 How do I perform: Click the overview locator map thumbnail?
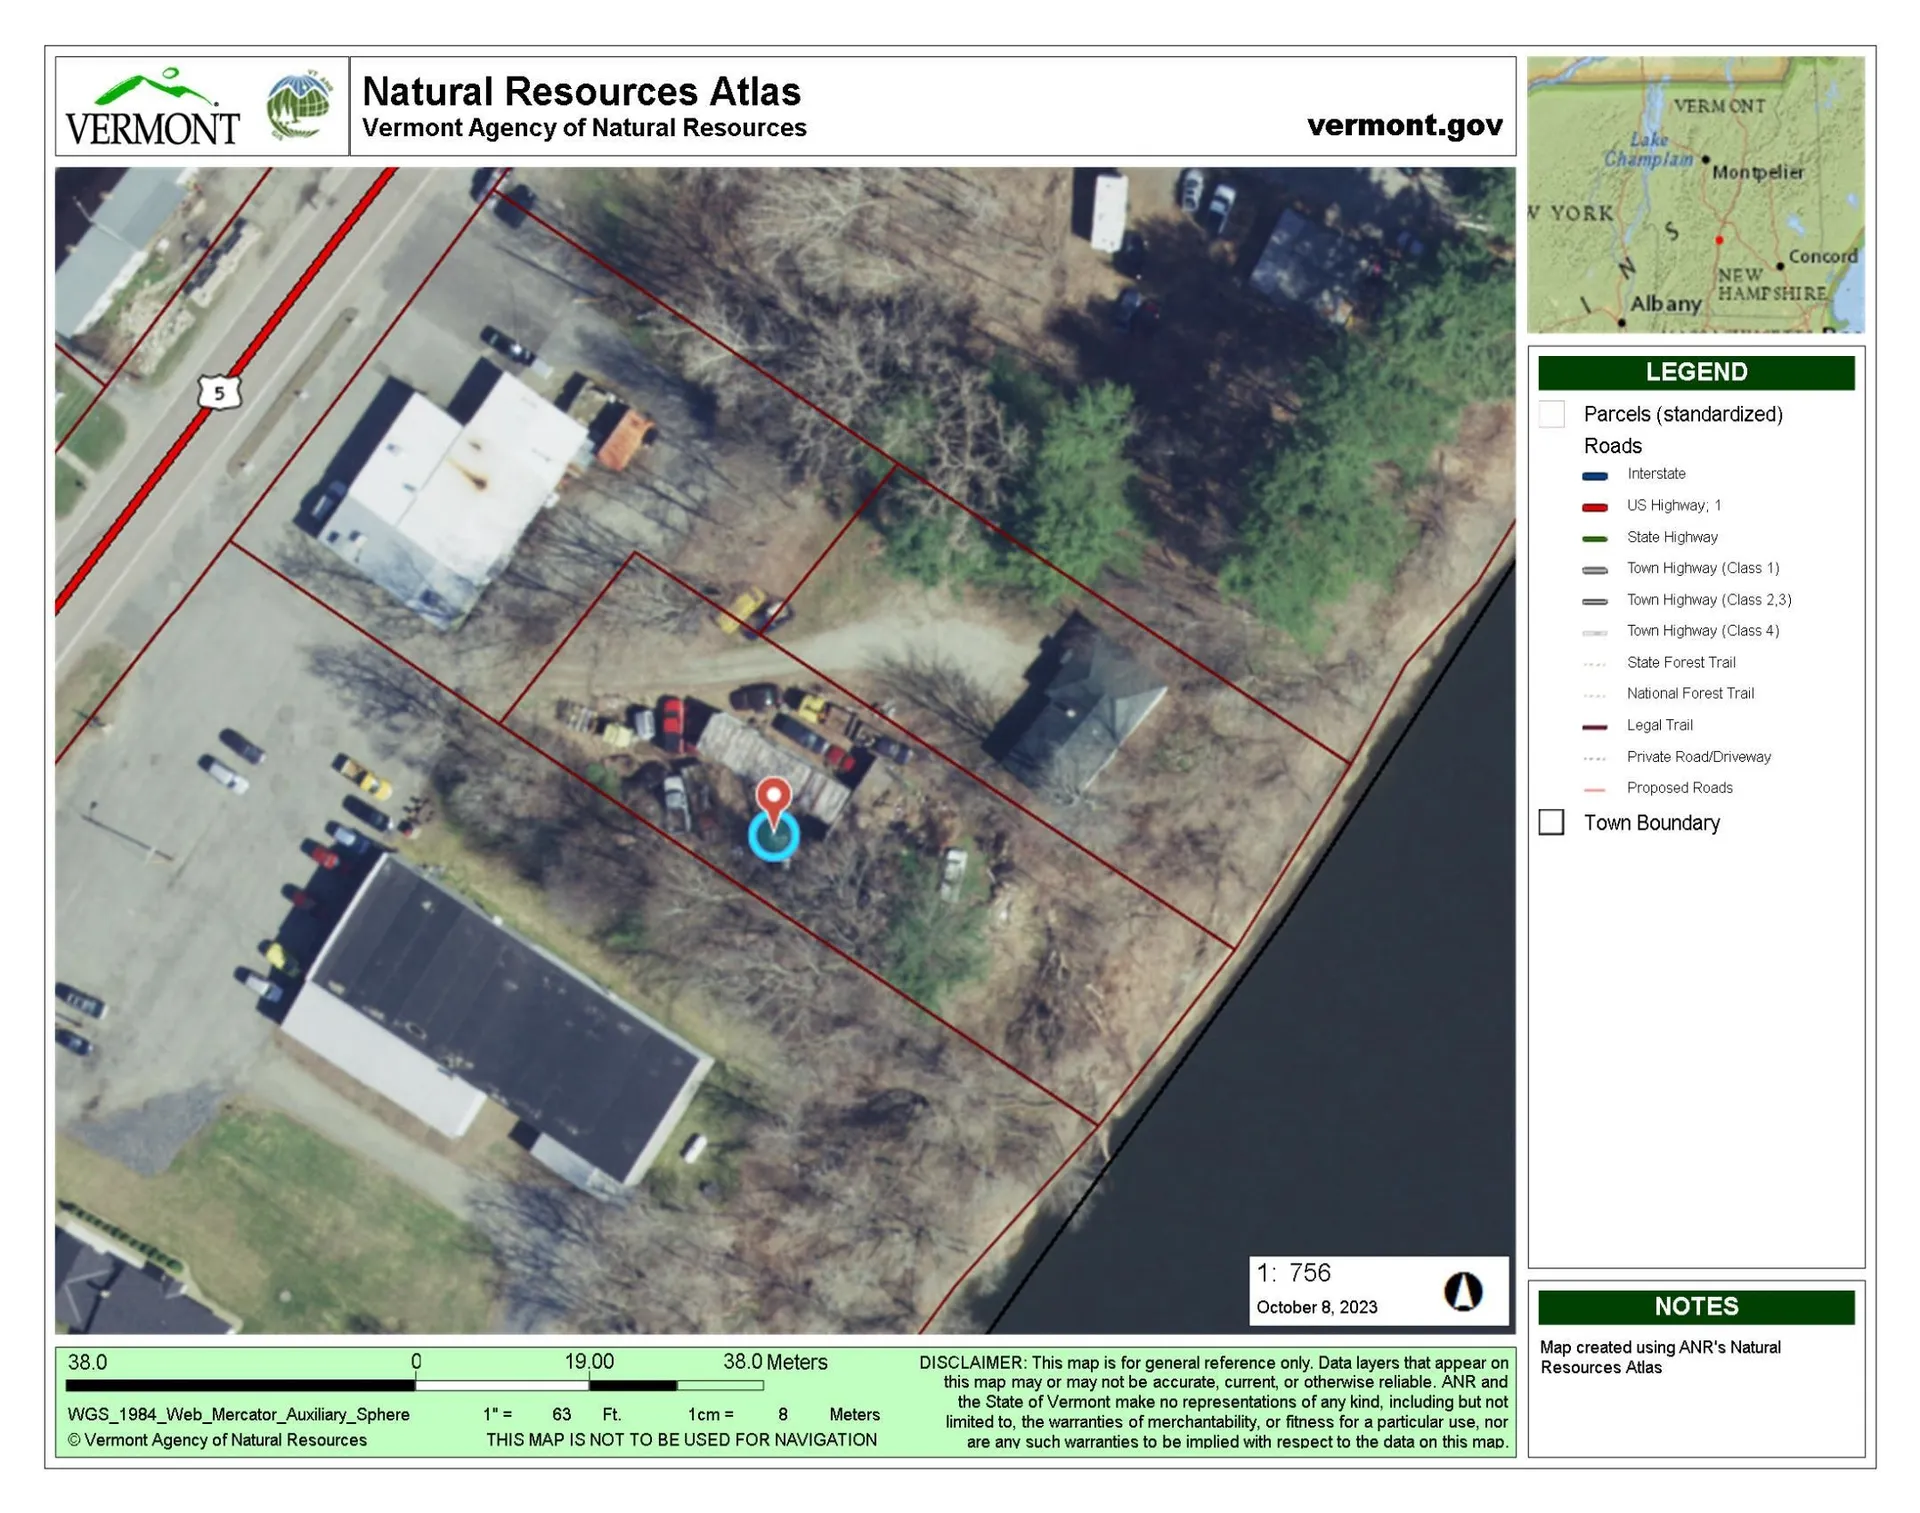click(x=1694, y=194)
